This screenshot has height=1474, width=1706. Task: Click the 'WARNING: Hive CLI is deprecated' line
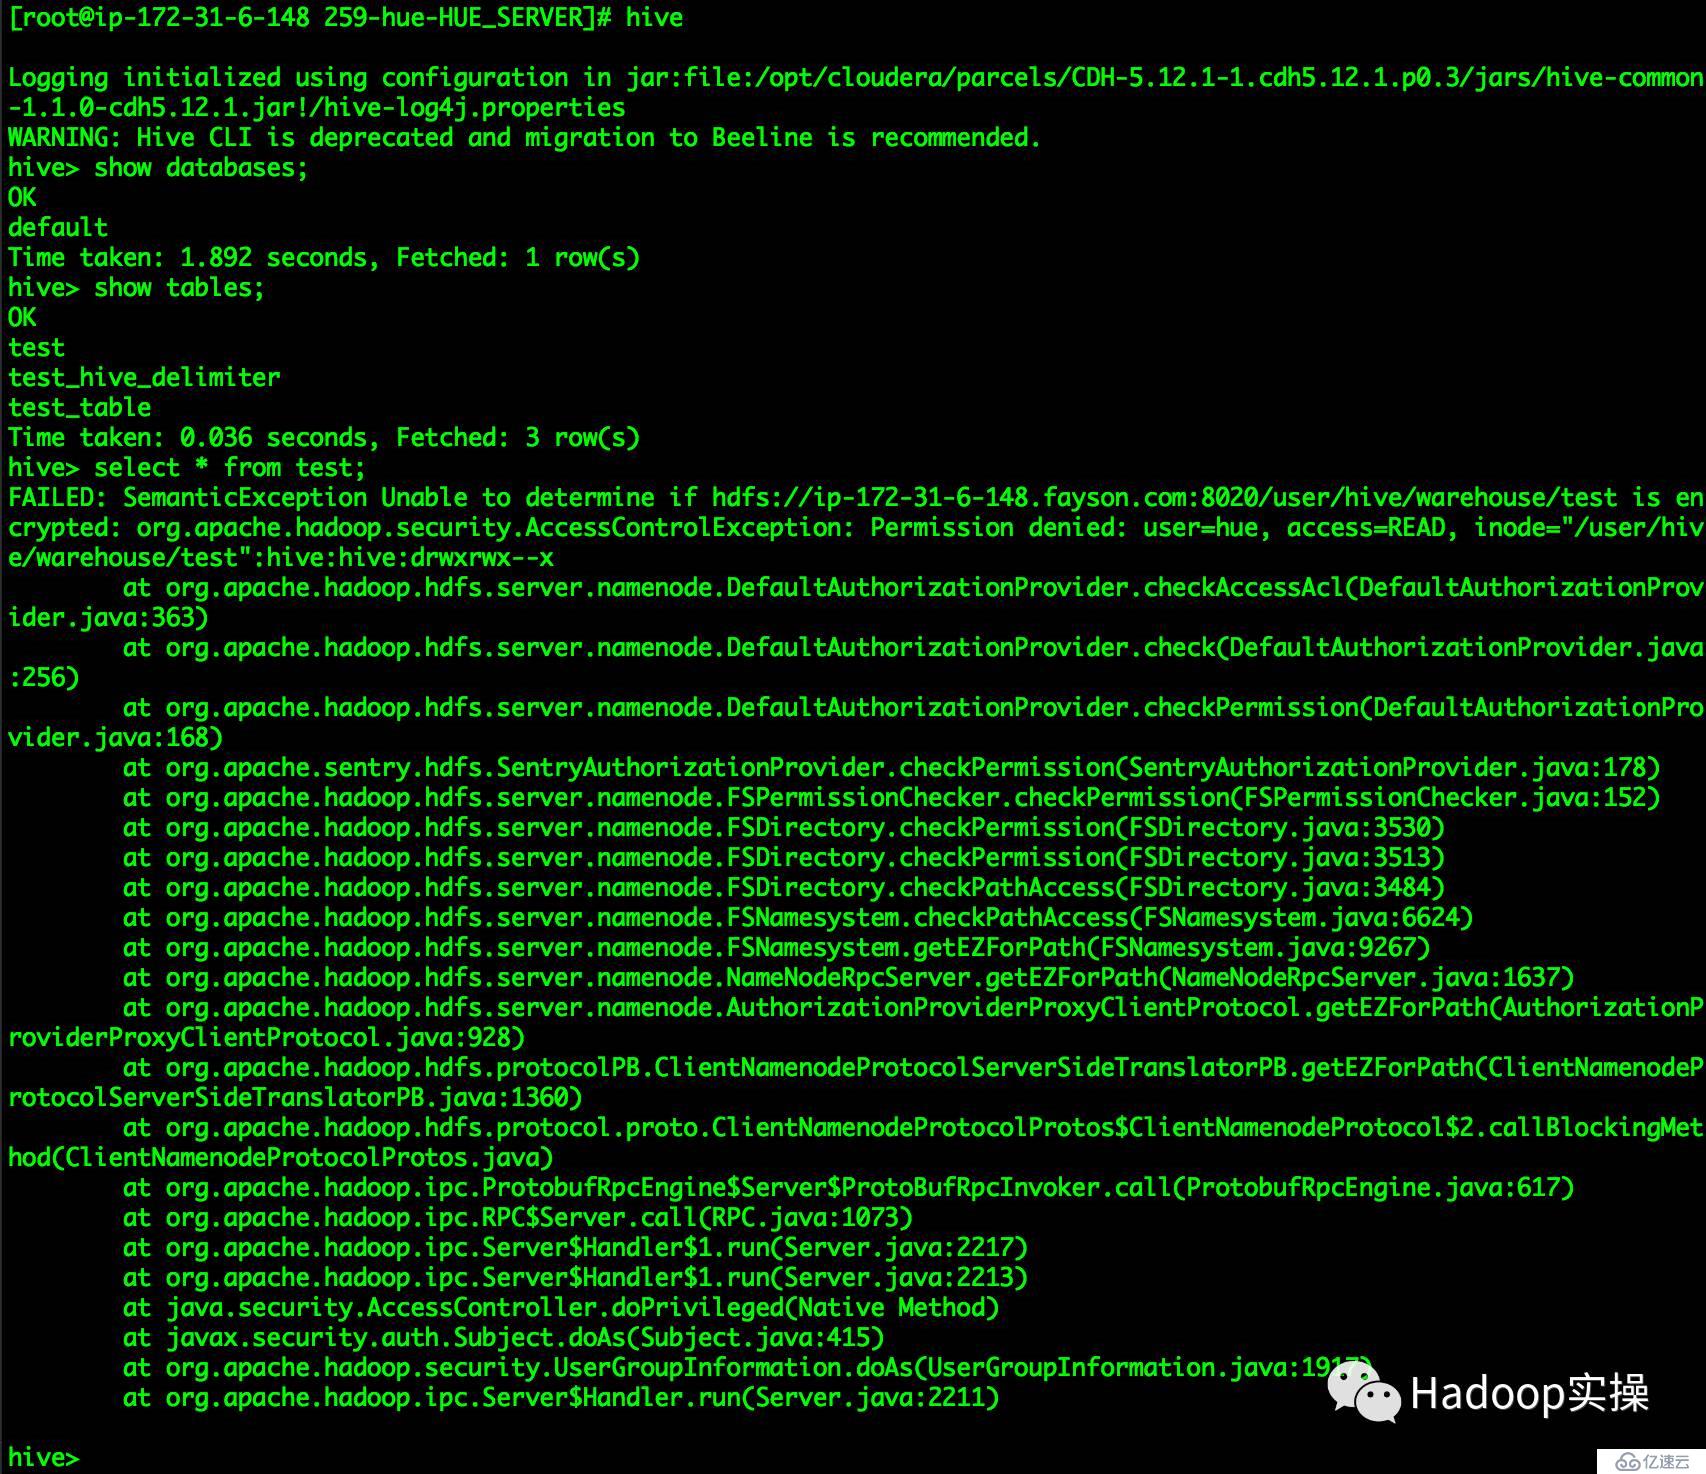(x=524, y=138)
